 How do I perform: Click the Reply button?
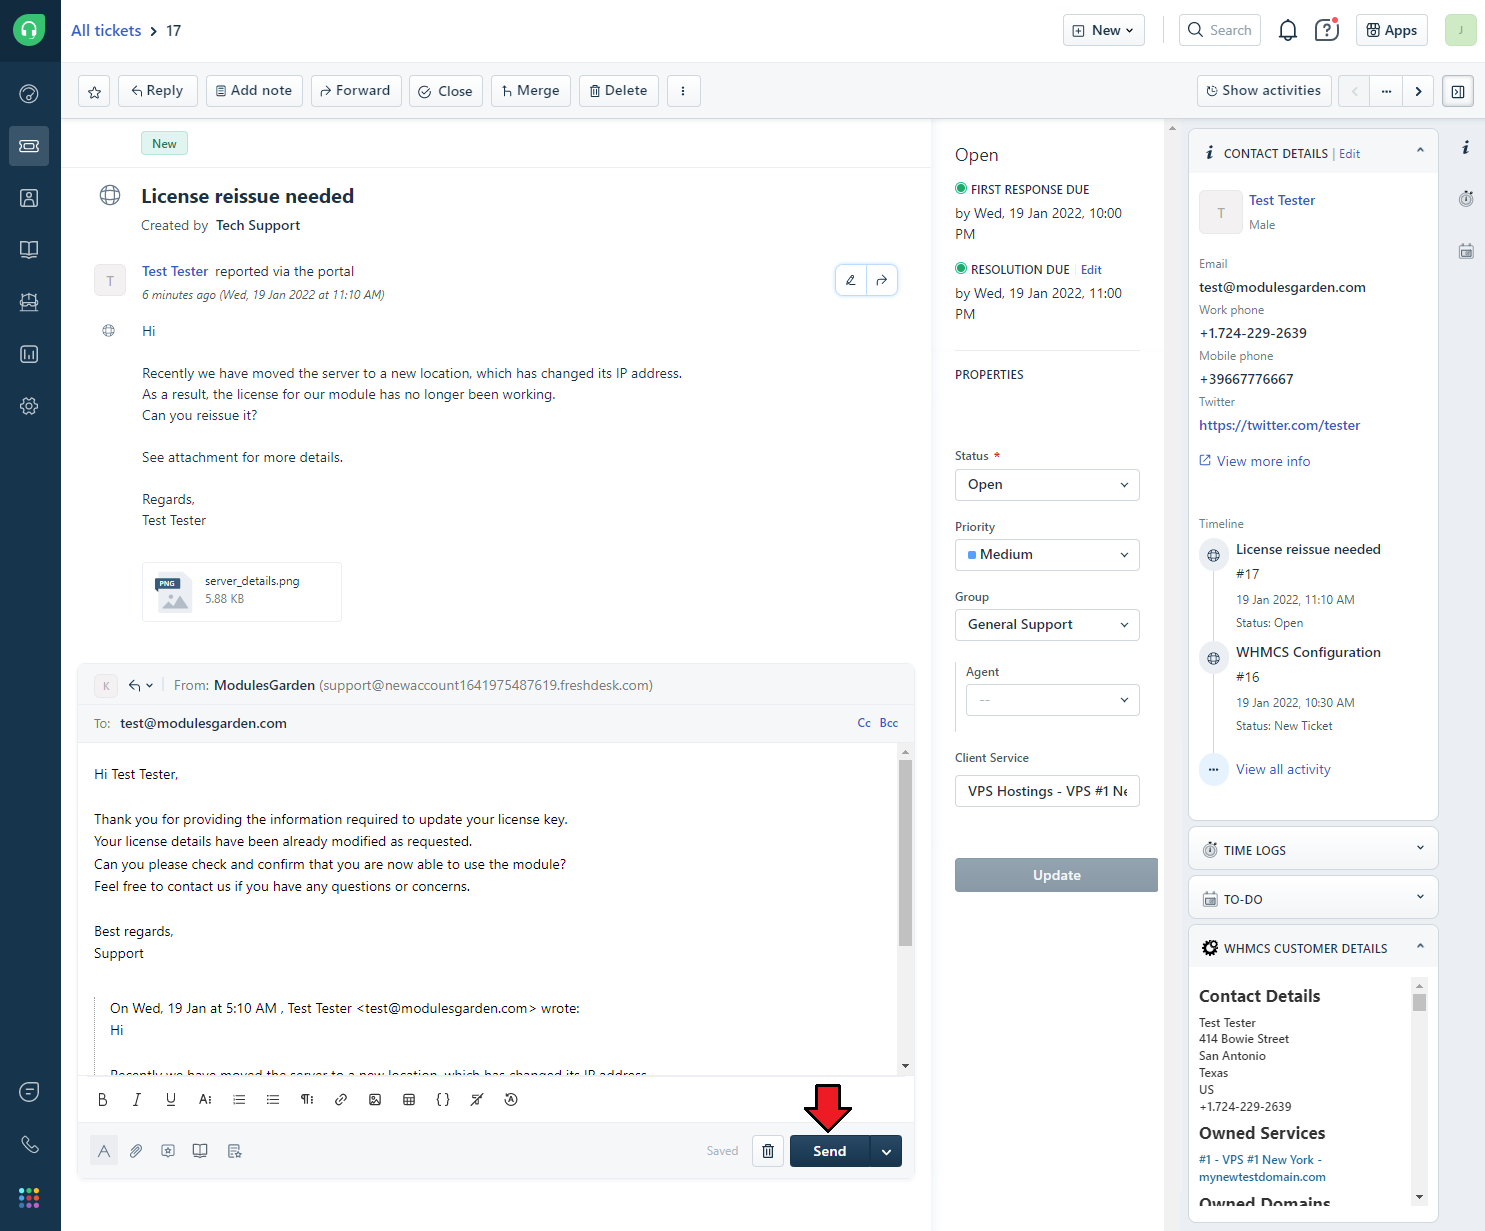[157, 91]
